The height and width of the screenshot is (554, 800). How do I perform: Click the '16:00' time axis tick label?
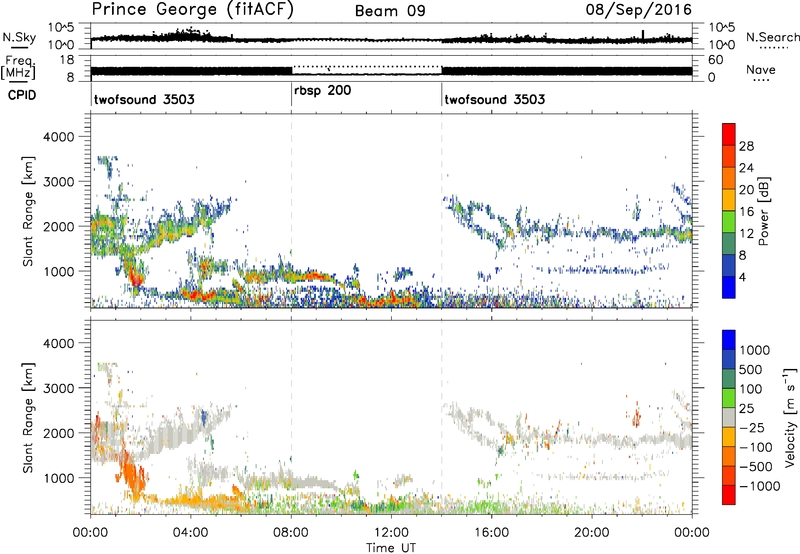coord(491,533)
